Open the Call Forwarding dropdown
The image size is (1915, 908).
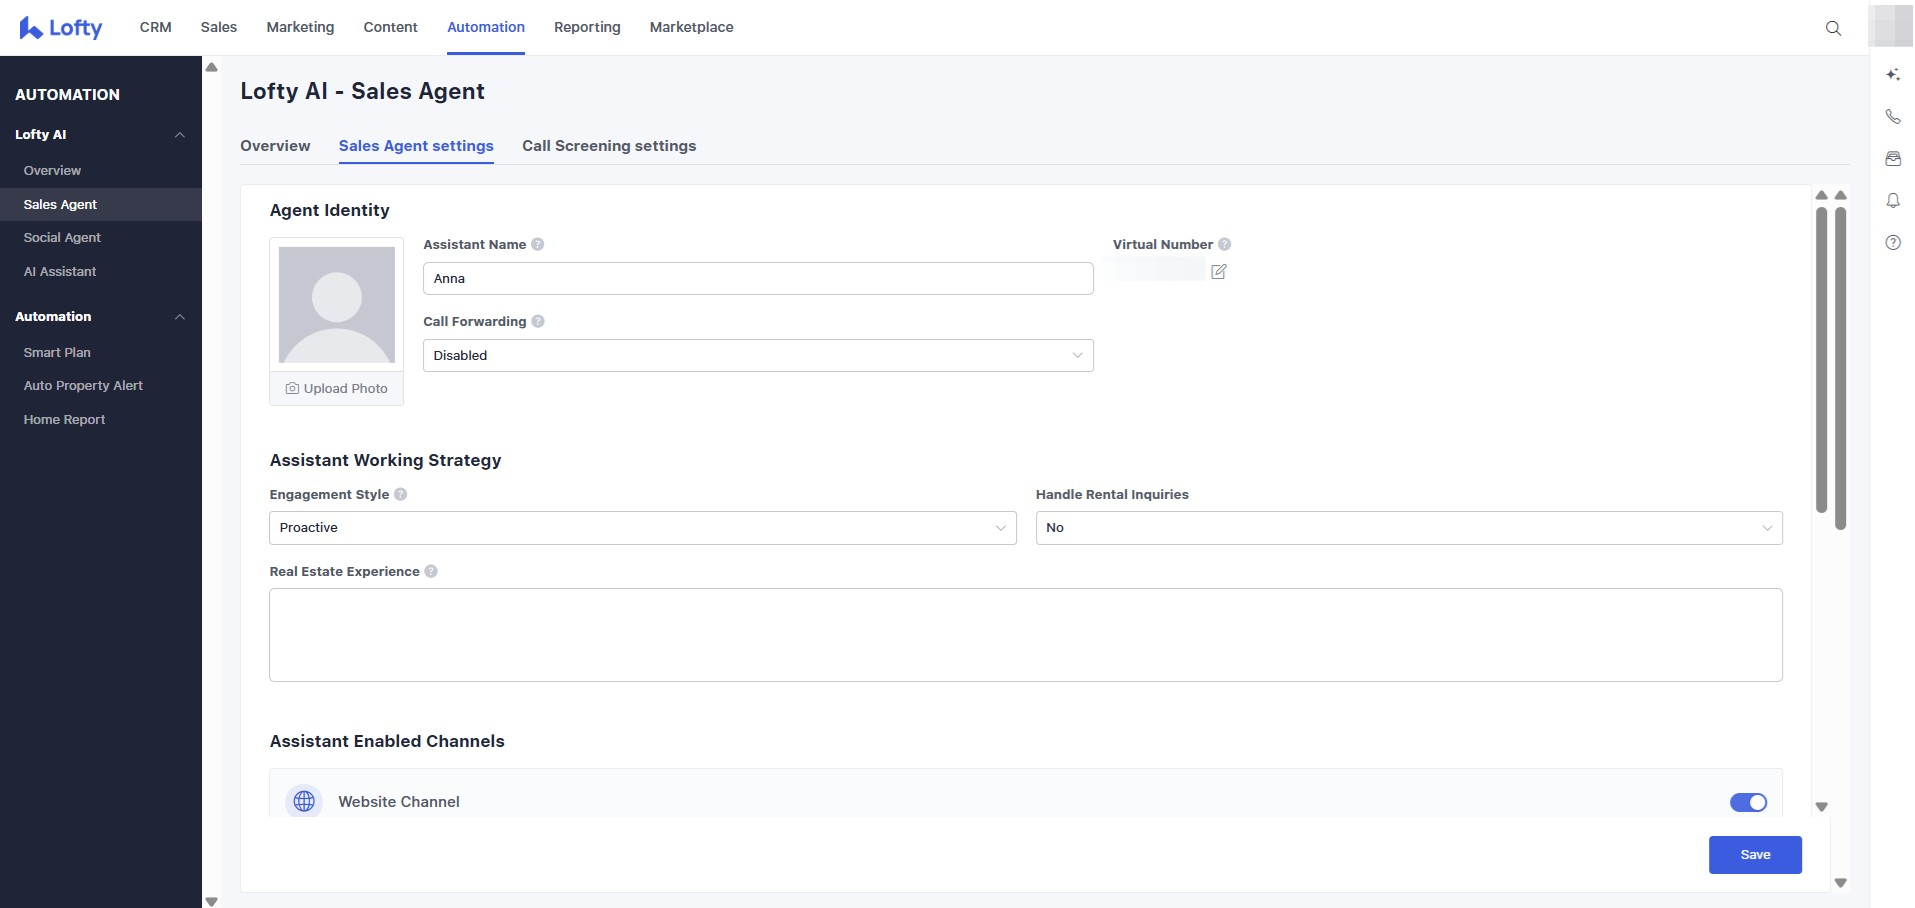pyautogui.click(x=757, y=356)
